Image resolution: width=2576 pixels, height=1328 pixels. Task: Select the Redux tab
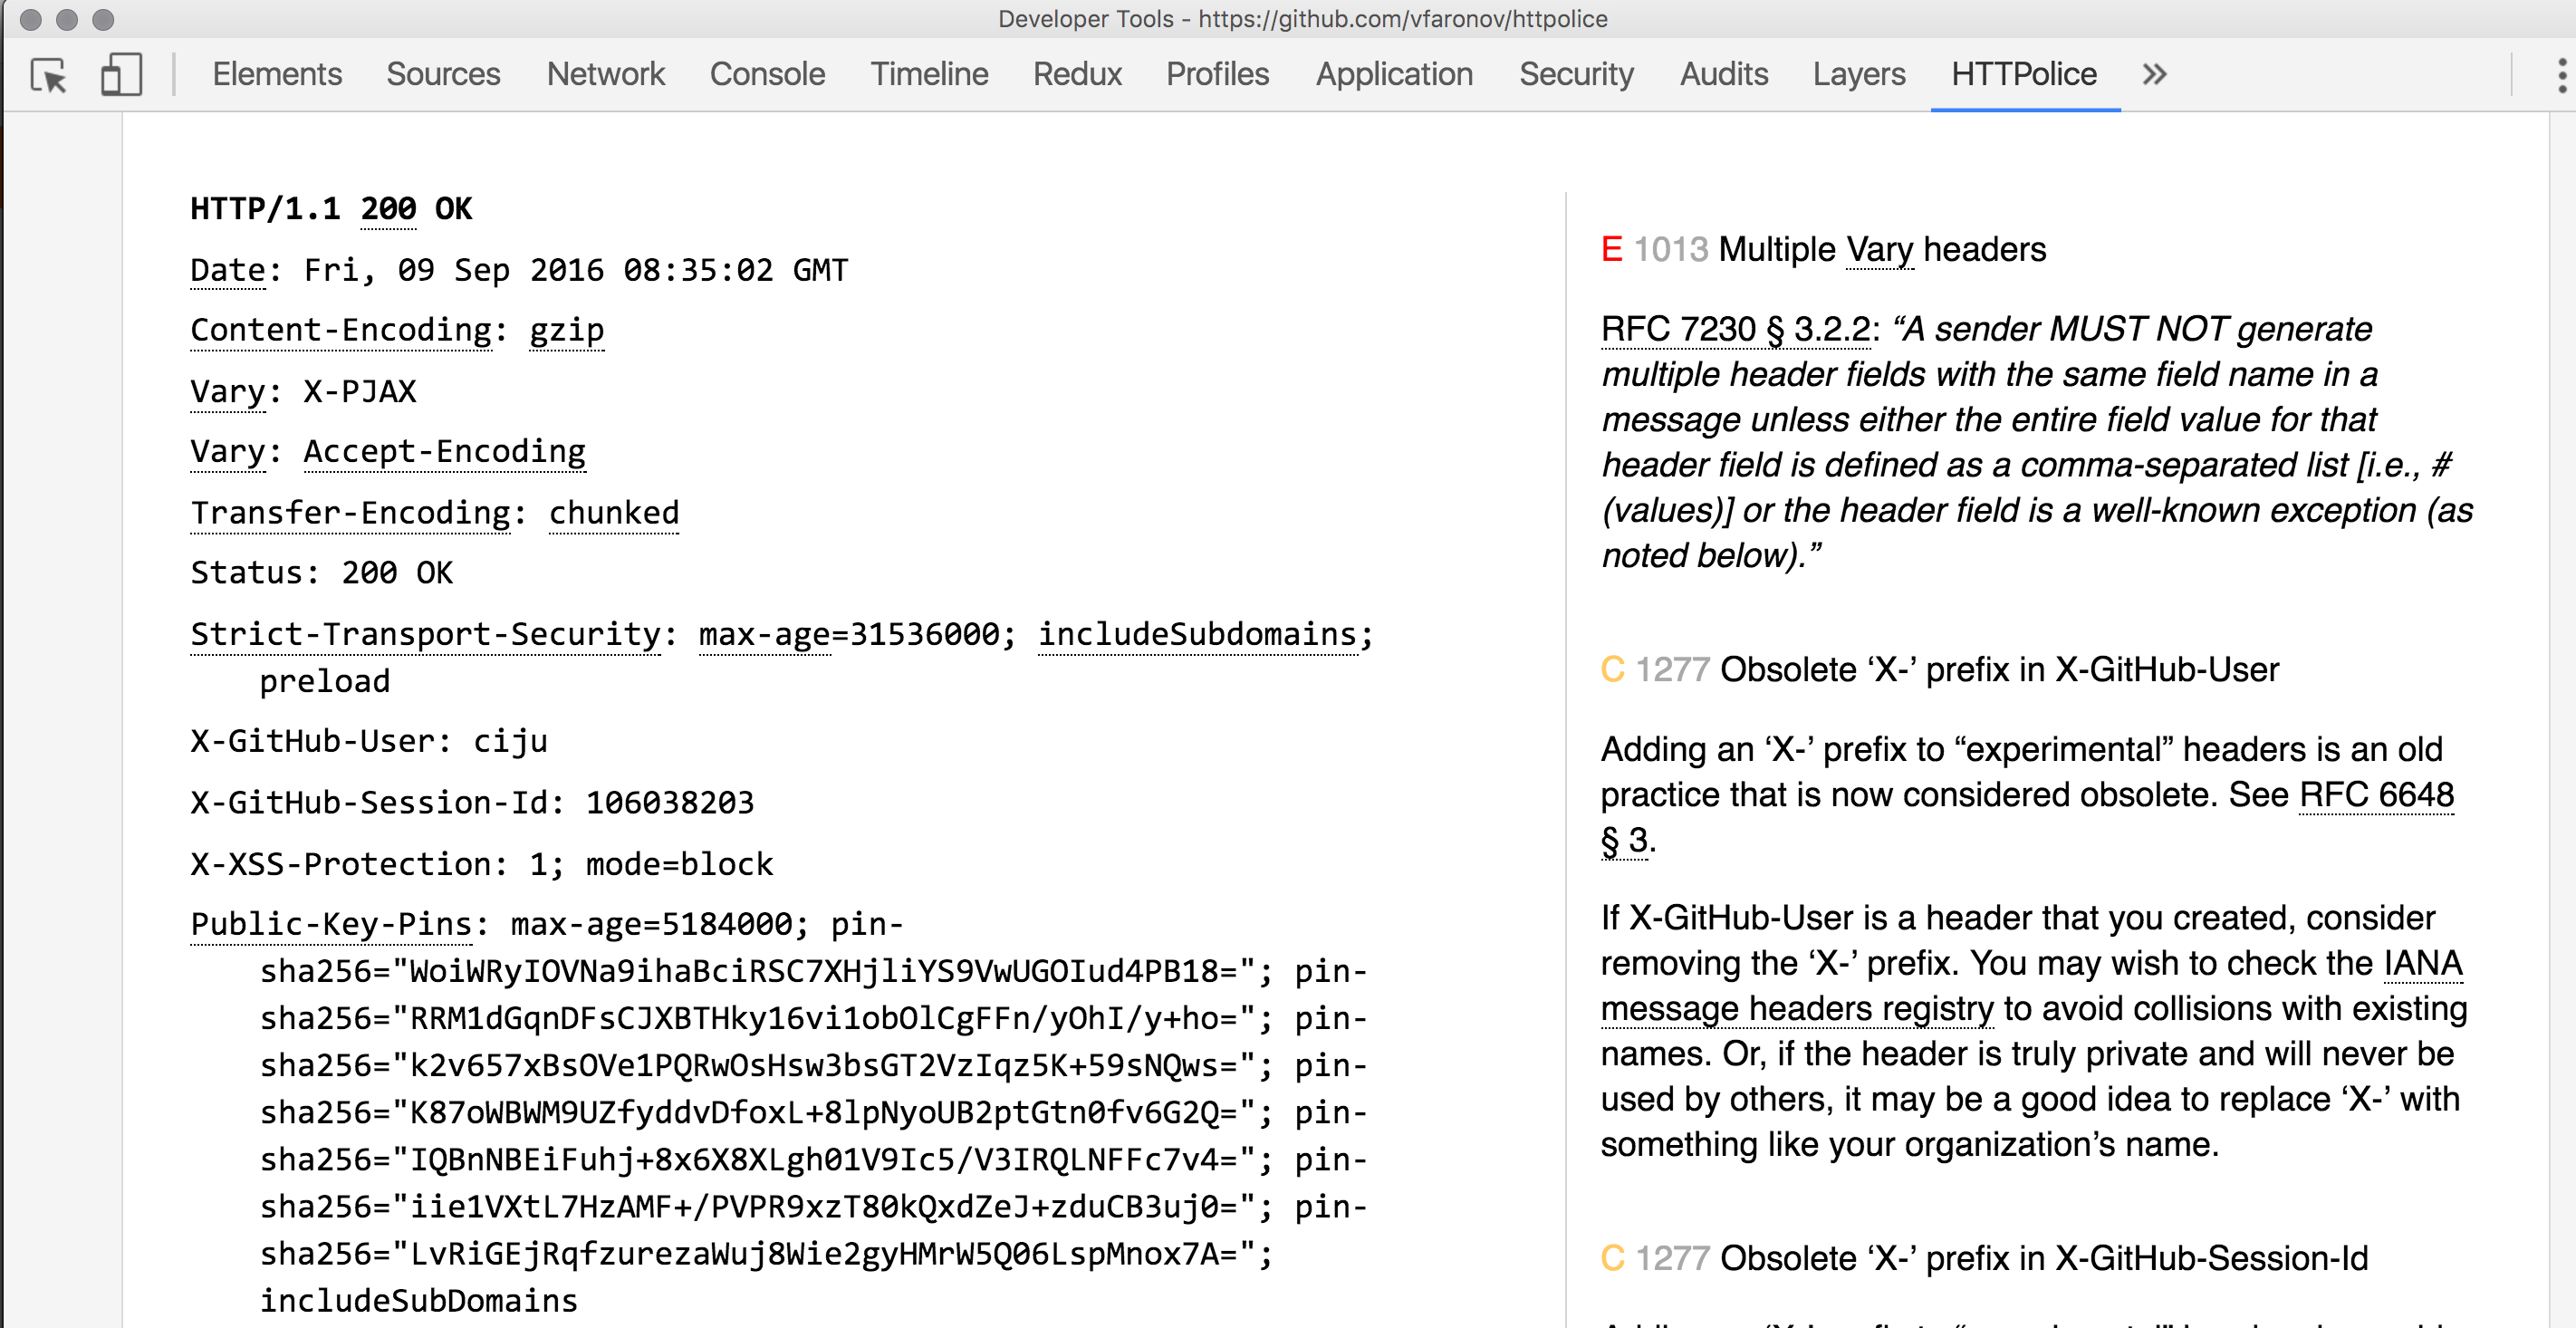pyautogui.click(x=1077, y=74)
